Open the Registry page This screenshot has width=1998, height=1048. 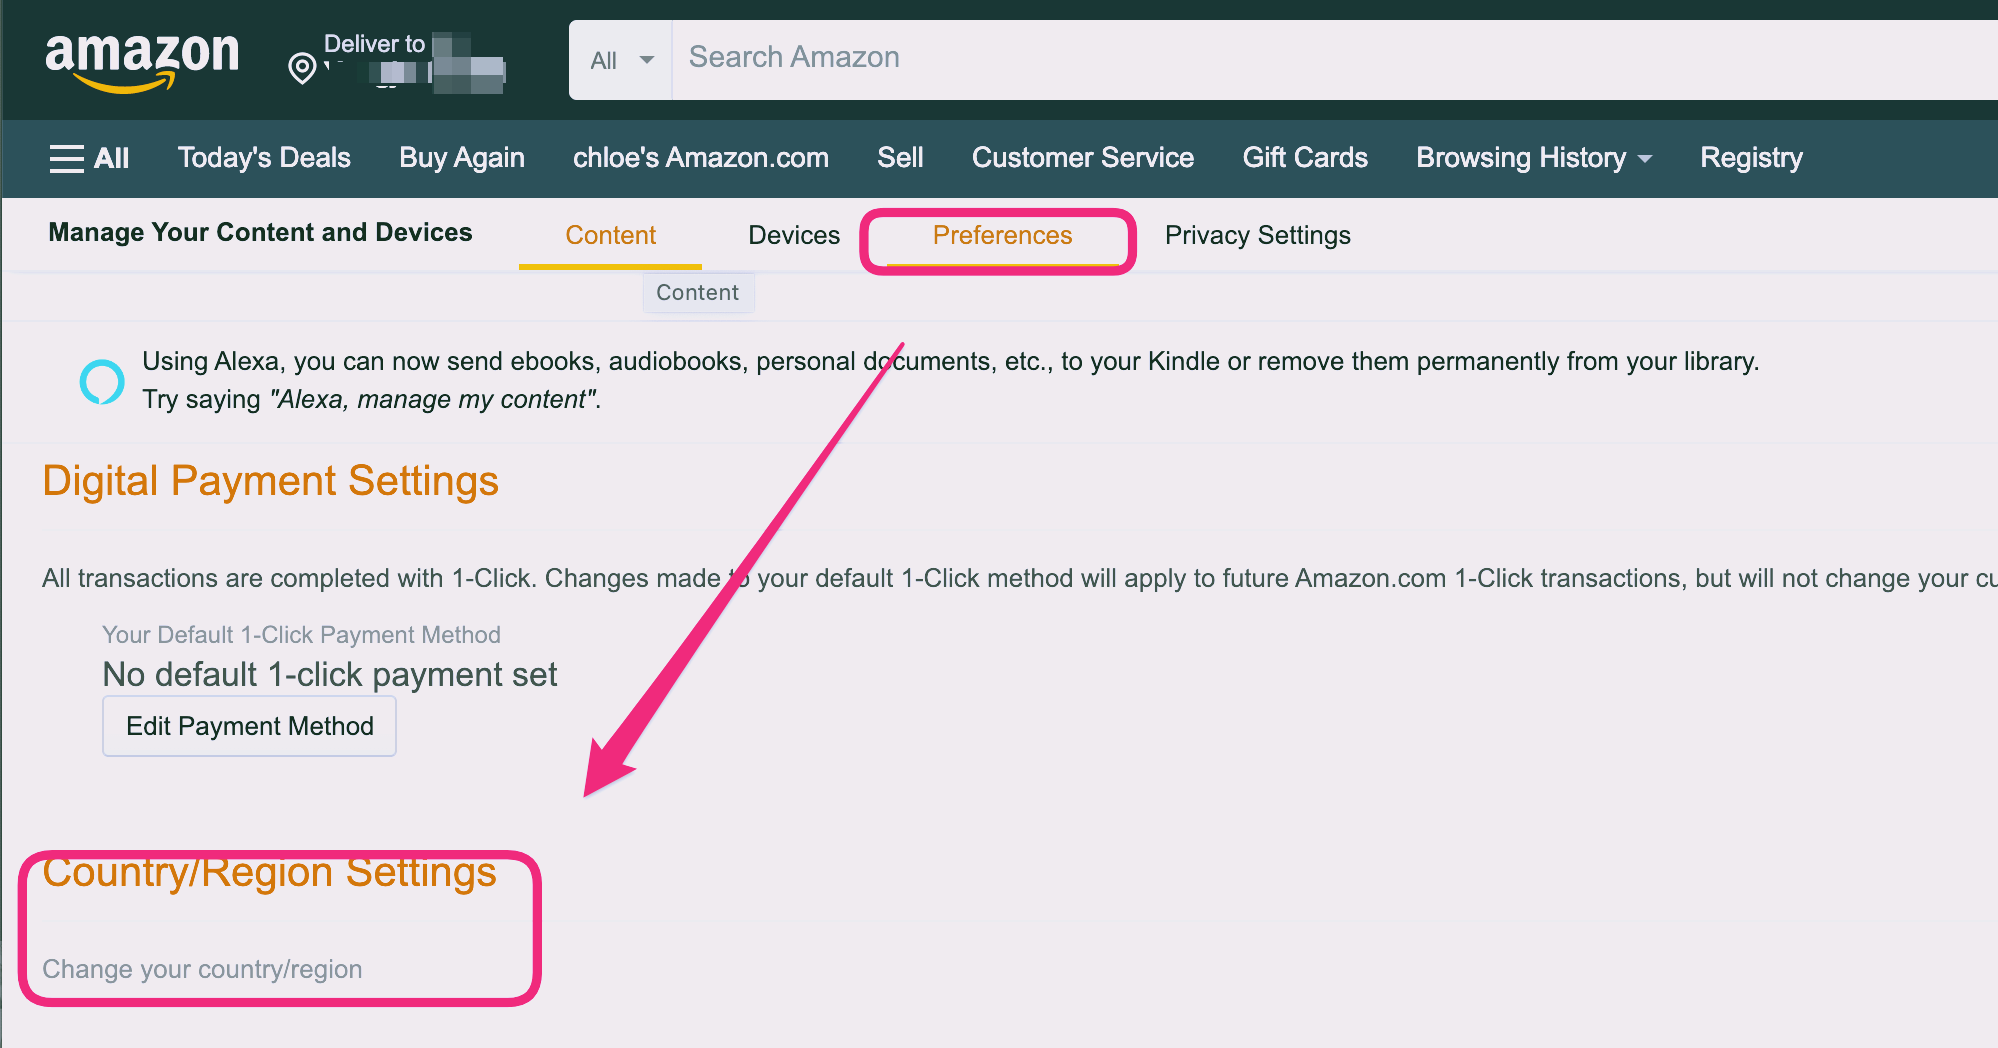point(1751,158)
